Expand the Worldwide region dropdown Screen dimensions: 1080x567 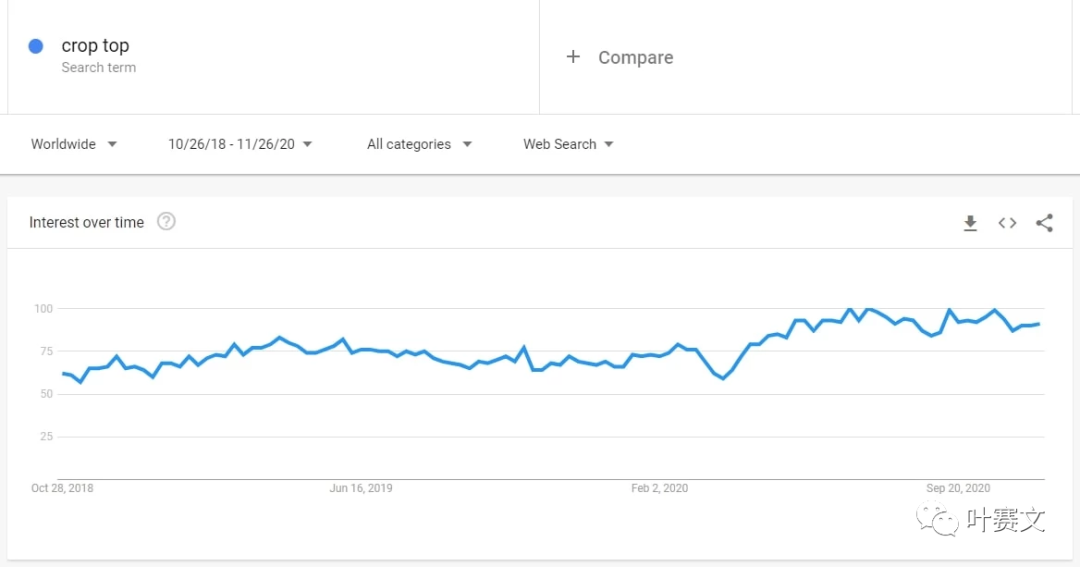74,144
